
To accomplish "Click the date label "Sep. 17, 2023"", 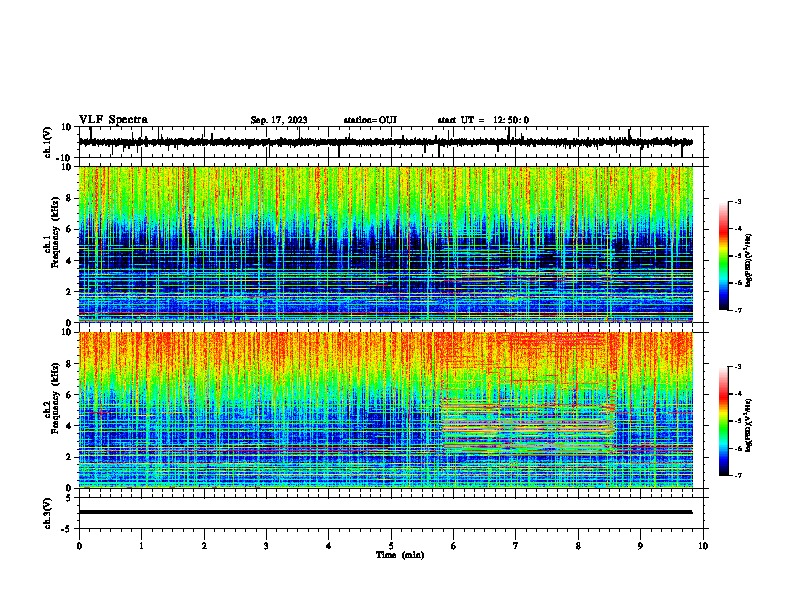I will click(x=279, y=120).
